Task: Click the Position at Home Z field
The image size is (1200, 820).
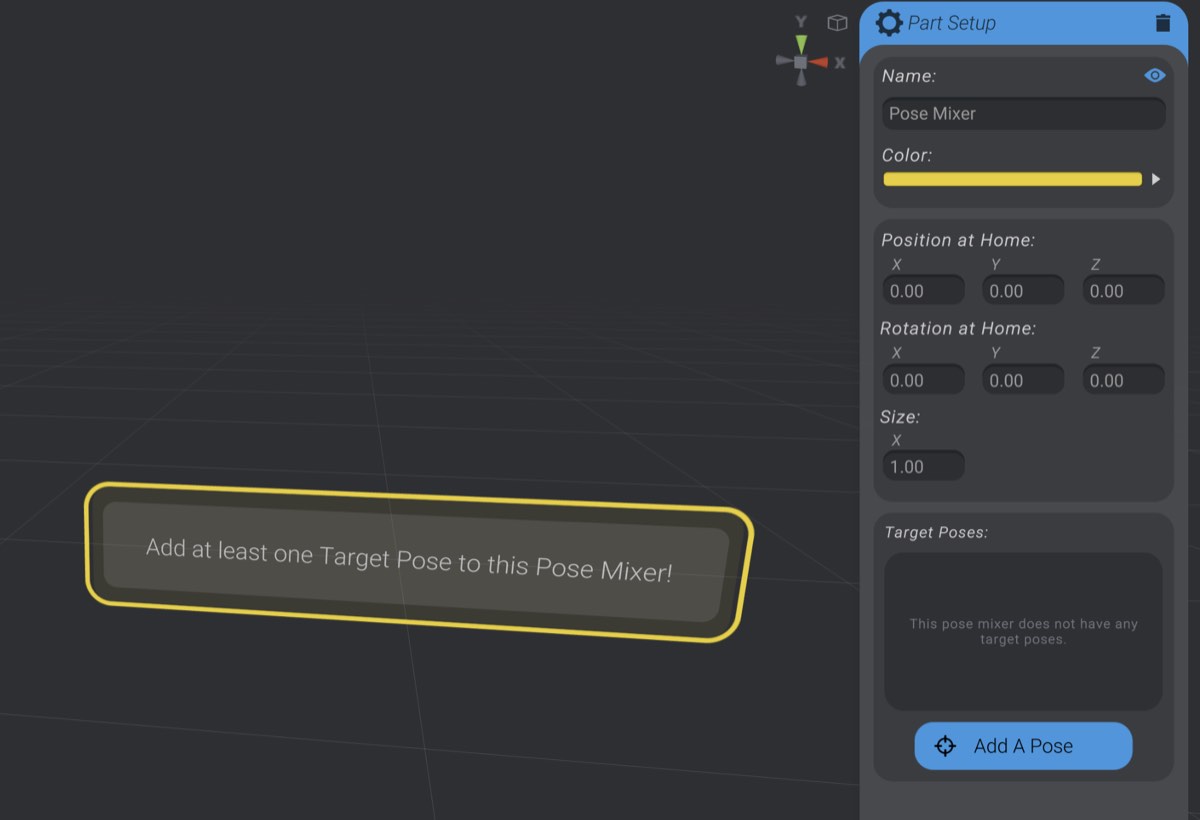Action: click(x=1122, y=290)
